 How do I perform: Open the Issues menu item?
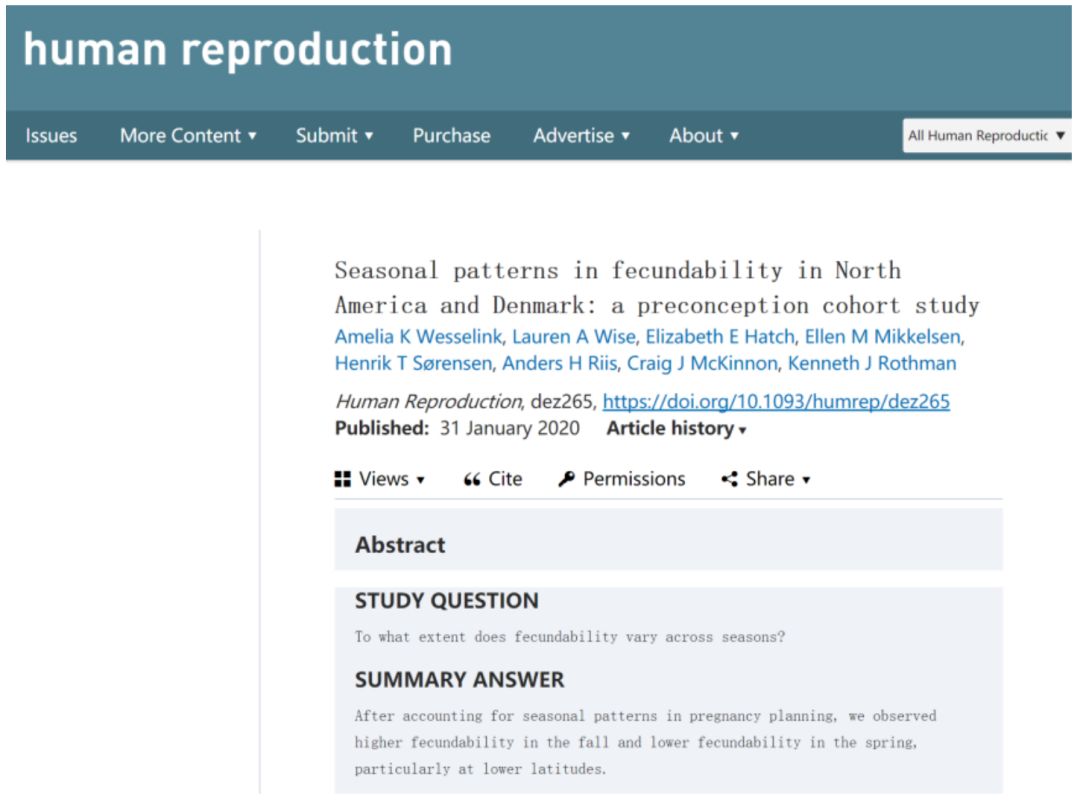click(x=51, y=136)
